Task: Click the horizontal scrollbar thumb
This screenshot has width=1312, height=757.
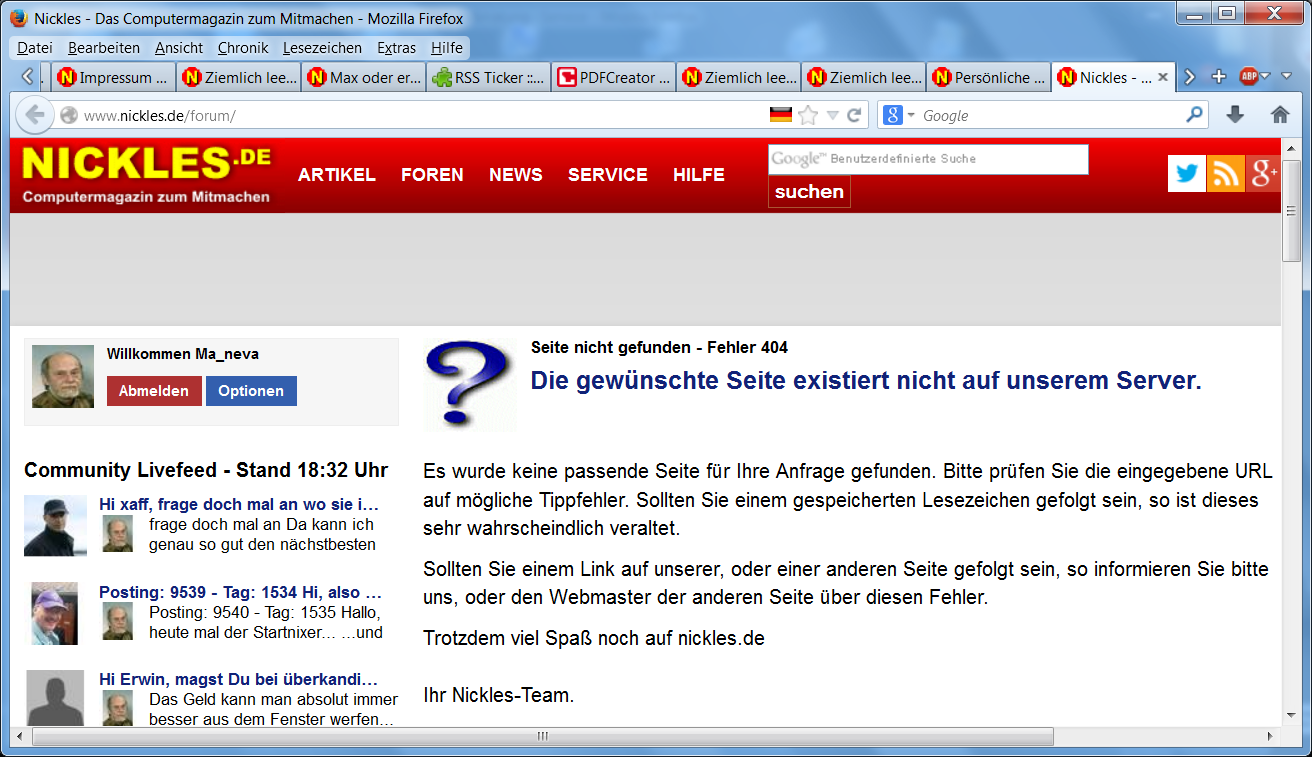Action: (x=543, y=737)
